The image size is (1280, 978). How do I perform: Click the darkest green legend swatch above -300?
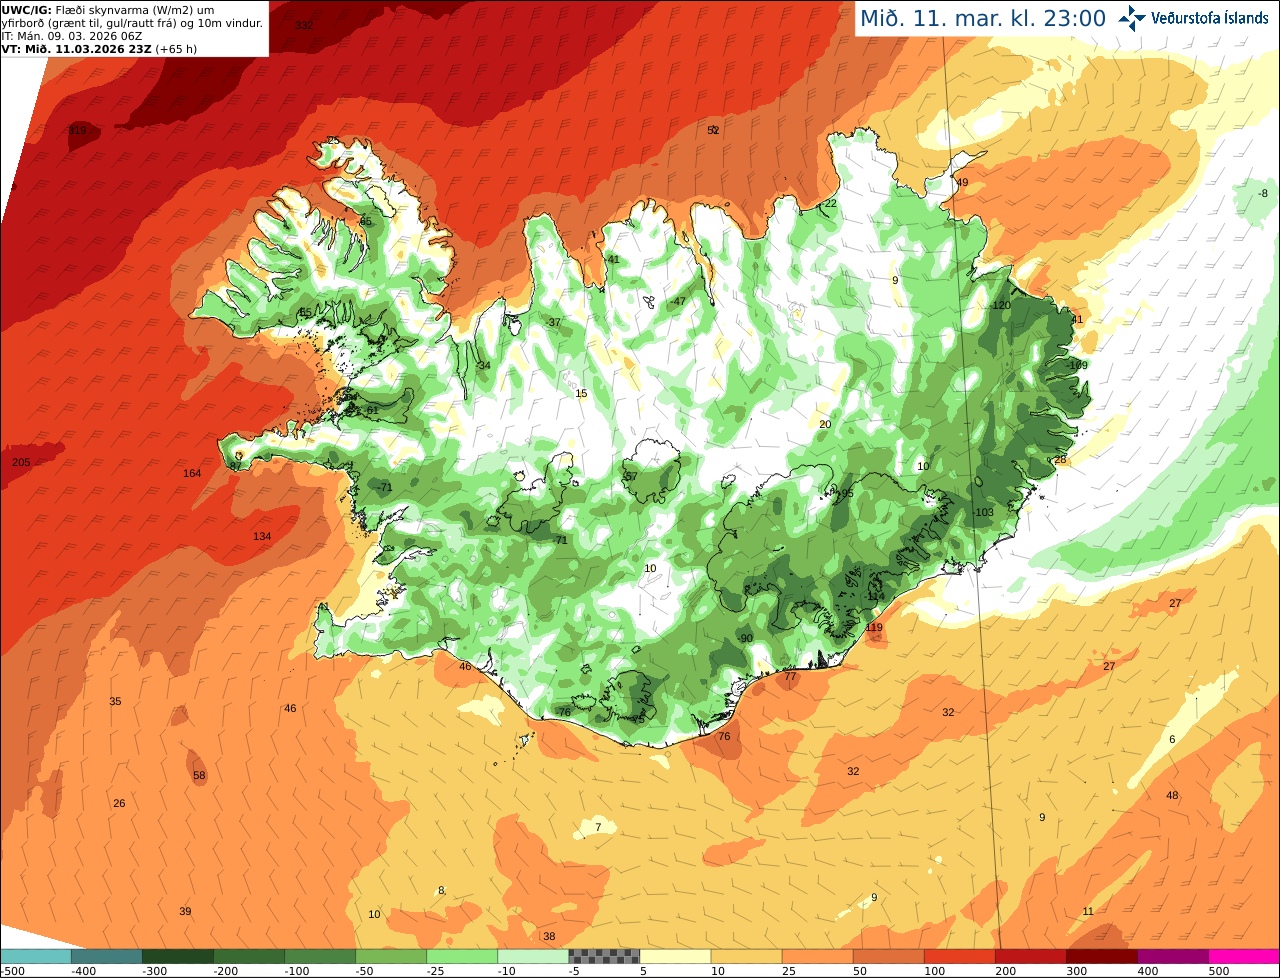pos(177,956)
